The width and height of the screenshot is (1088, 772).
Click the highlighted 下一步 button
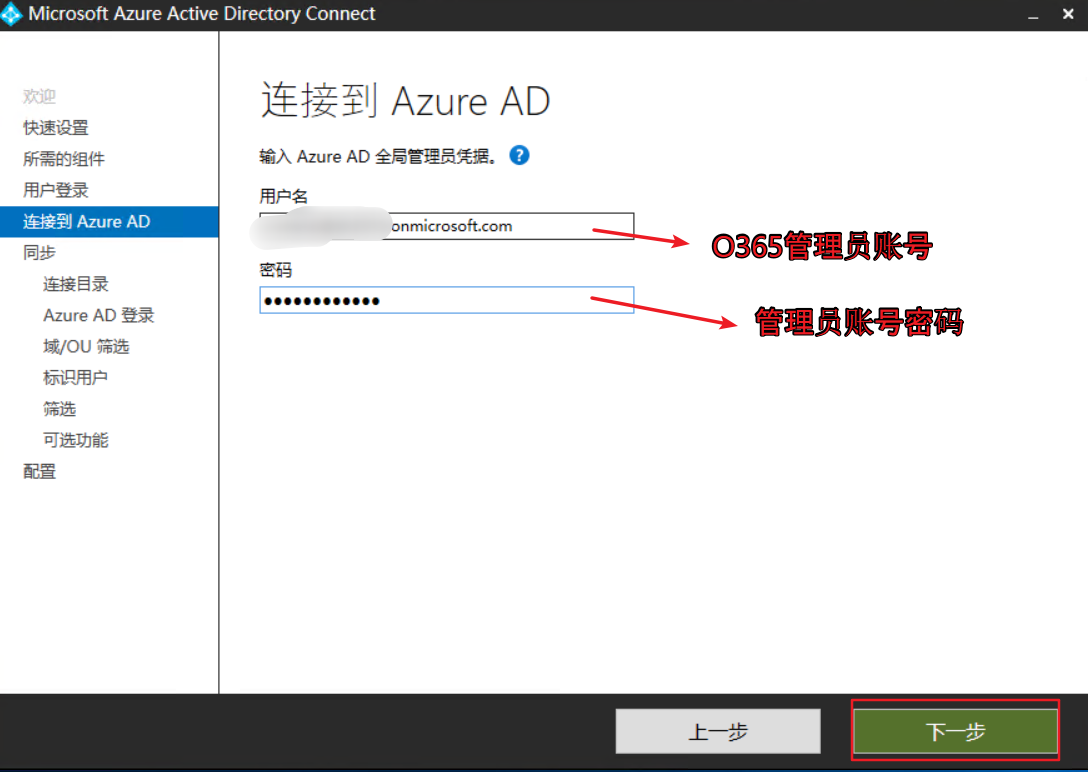954,731
